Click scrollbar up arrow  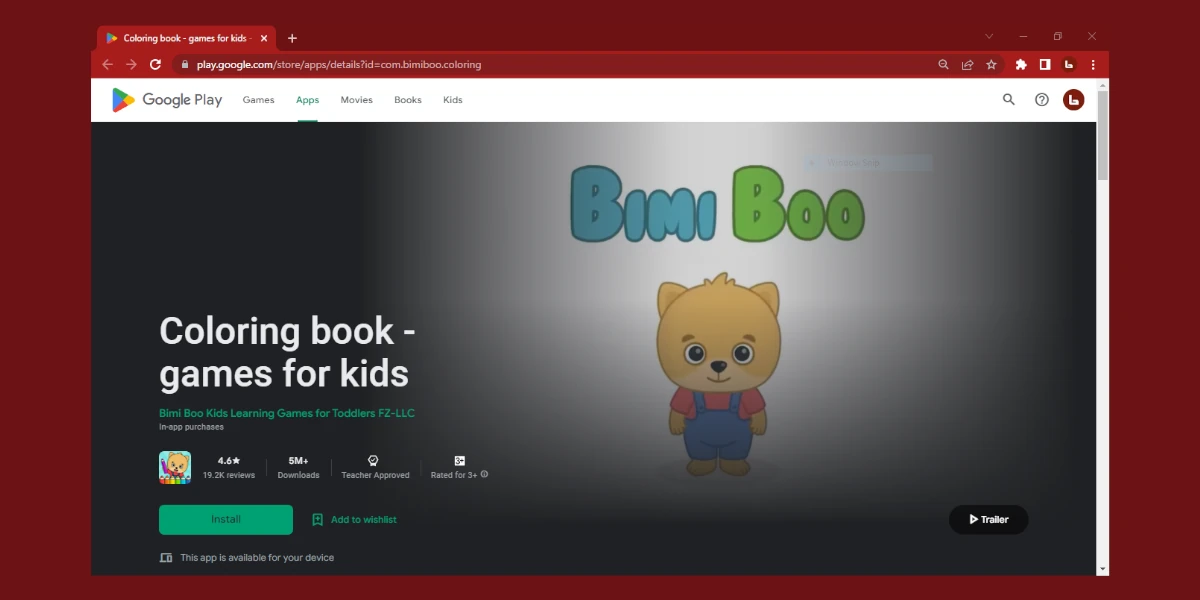pos(1103,84)
